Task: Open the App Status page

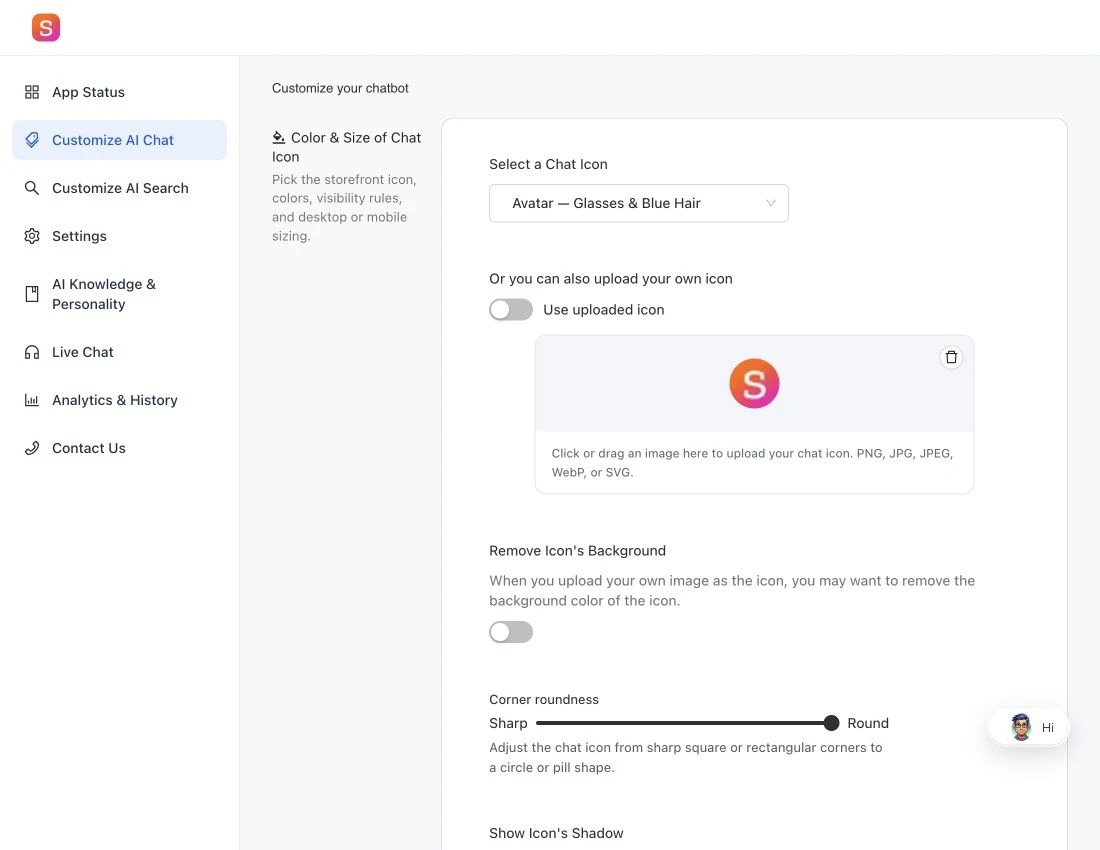Action: [119, 92]
